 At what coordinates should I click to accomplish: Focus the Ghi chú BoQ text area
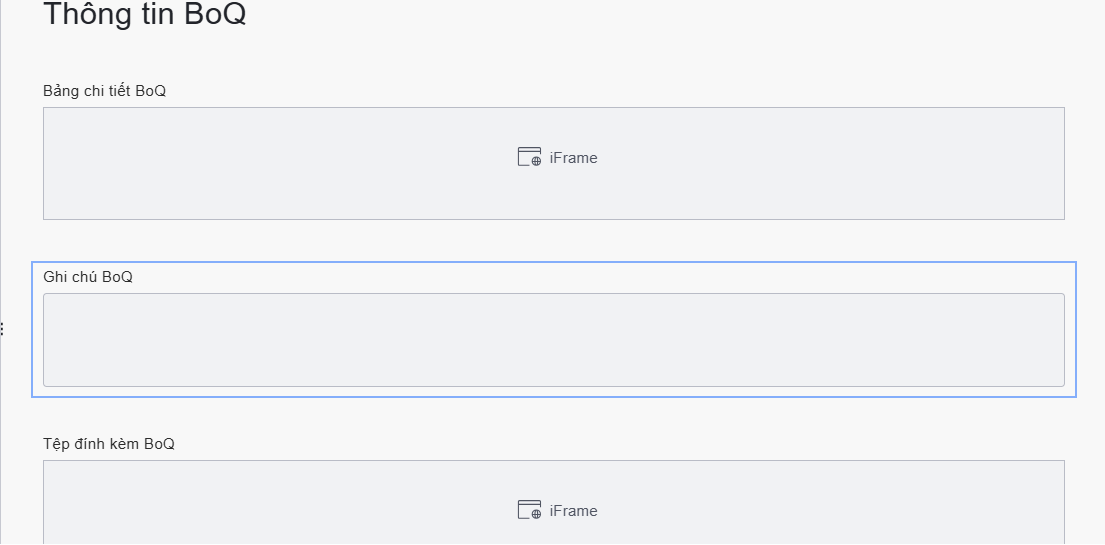(x=553, y=340)
